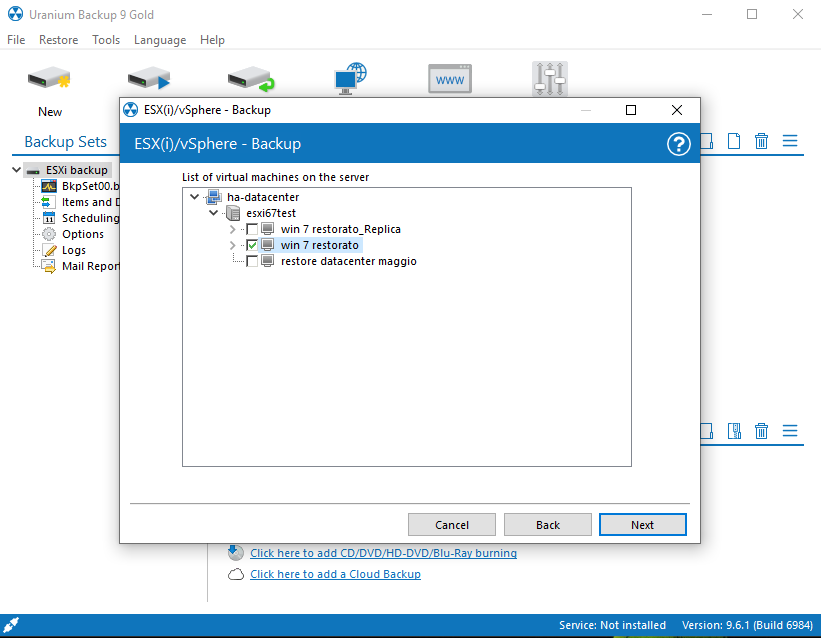The height and width of the screenshot is (638, 821).
Task: Select the win 7 restorato_Replica VM row
Action: (x=340, y=229)
